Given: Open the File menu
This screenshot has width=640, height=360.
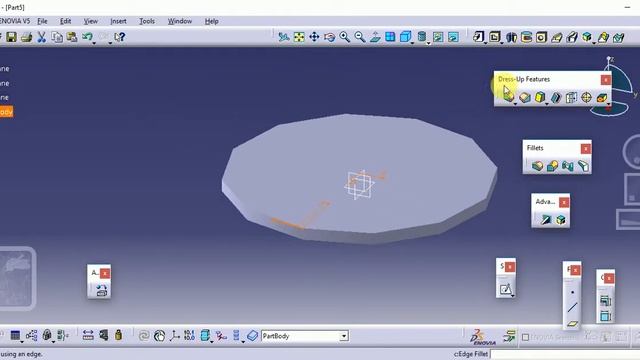Looking at the screenshot, I should [42, 21].
